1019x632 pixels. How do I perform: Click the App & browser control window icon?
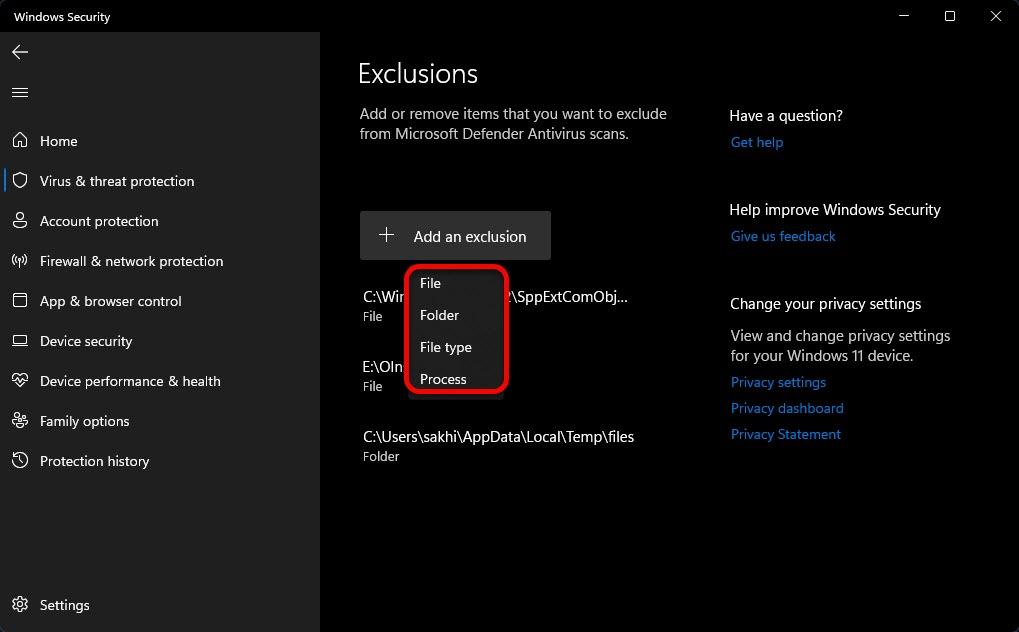(20, 300)
